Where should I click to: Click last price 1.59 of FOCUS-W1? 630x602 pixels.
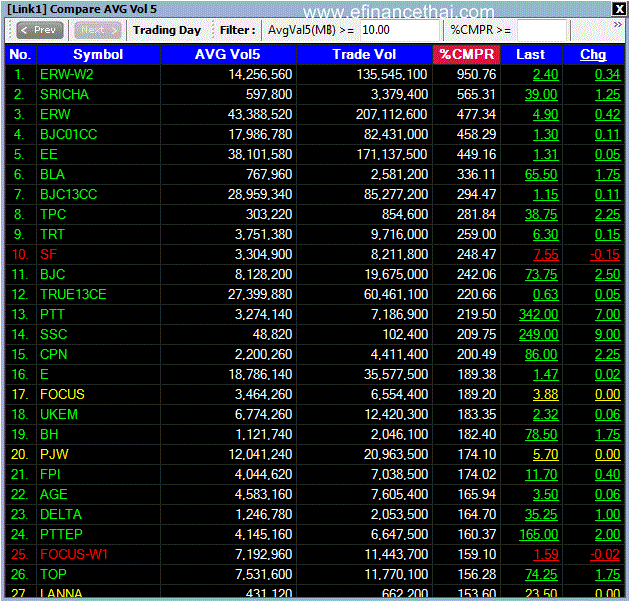pyautogui.click(x=545, y=555)
